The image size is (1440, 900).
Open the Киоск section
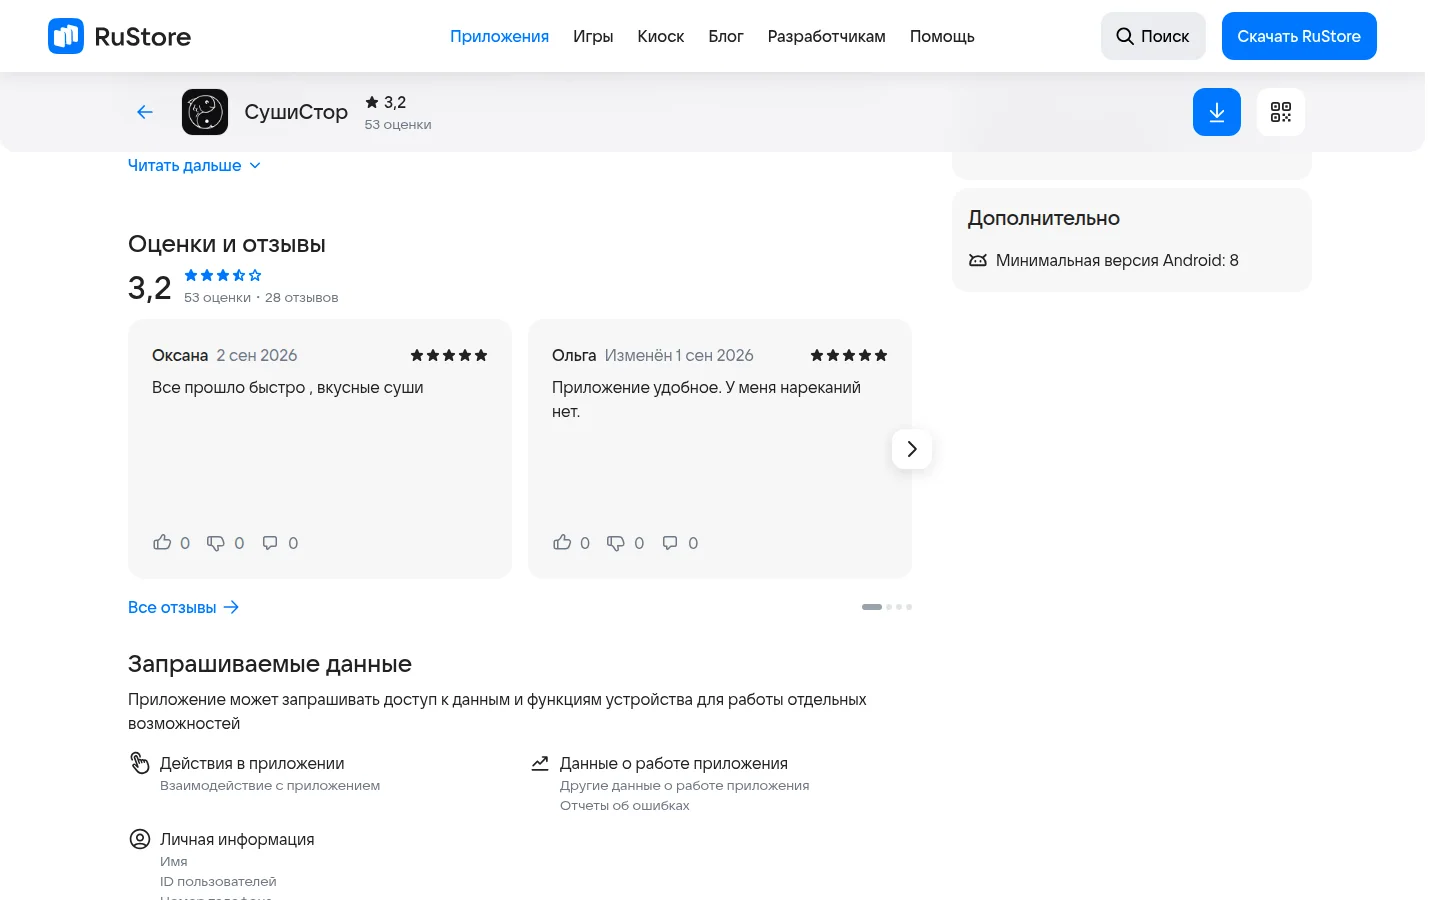(x=661, y=36)
